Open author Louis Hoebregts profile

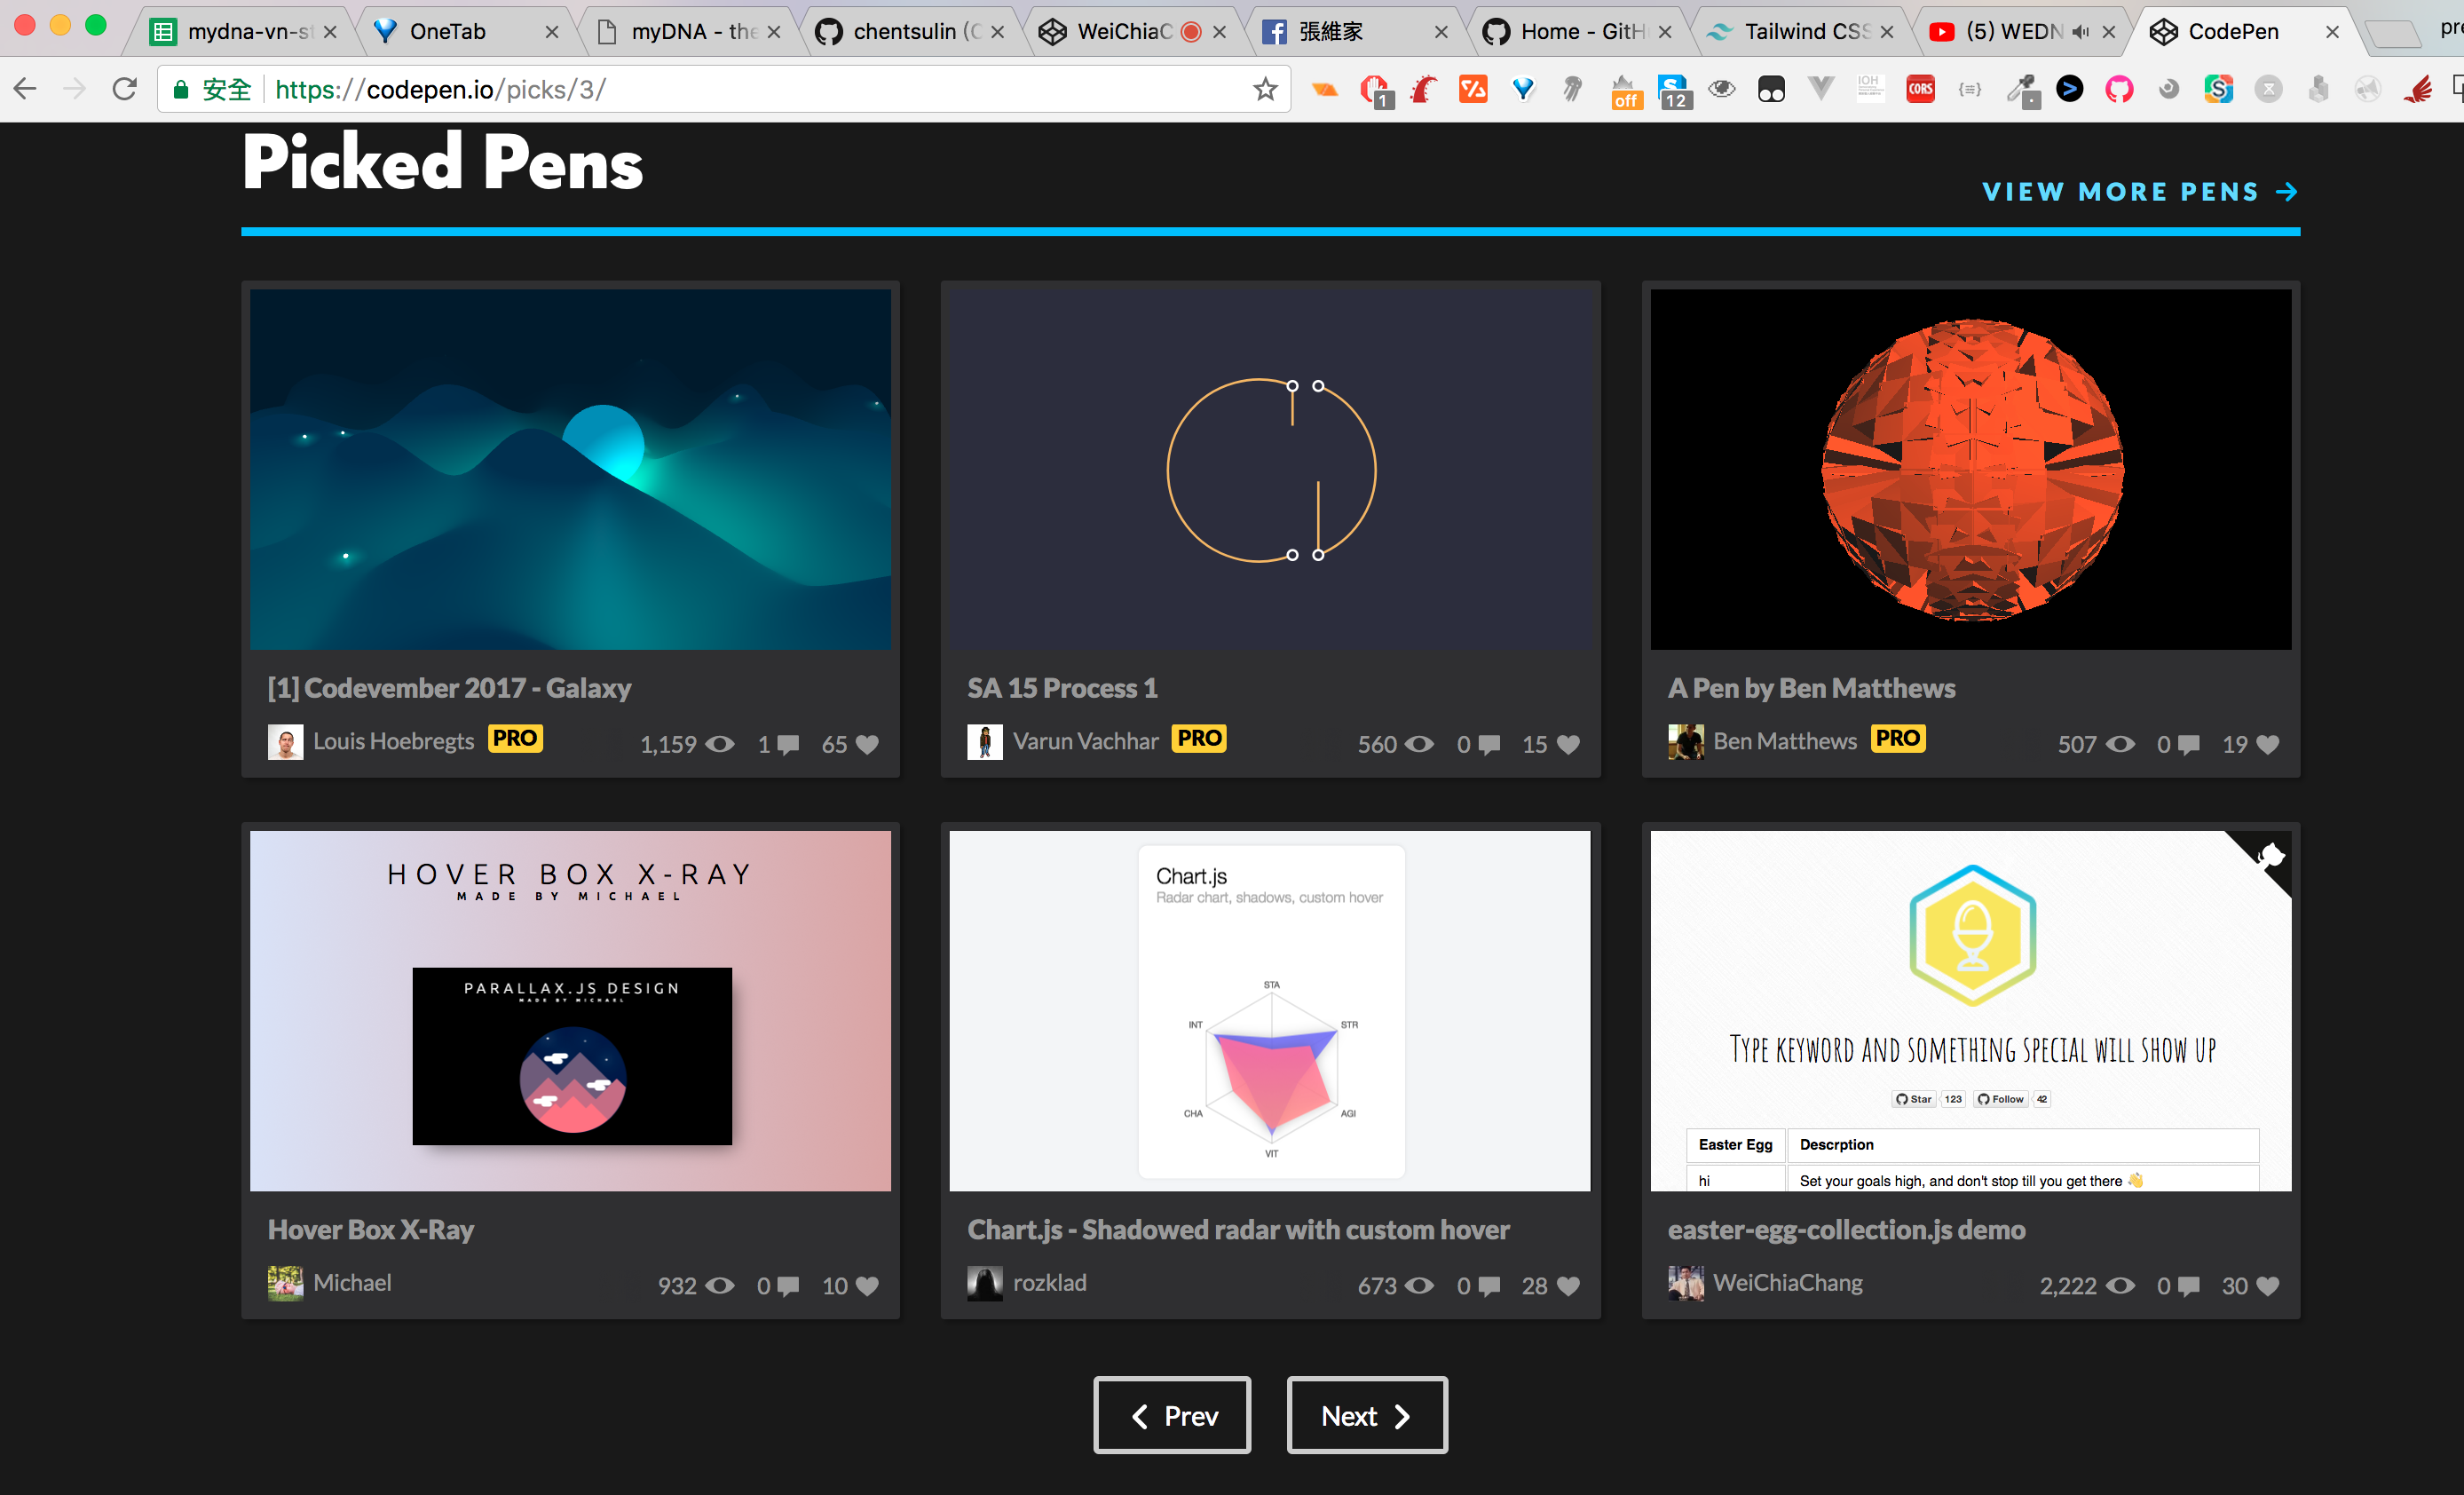coord(393,741)
